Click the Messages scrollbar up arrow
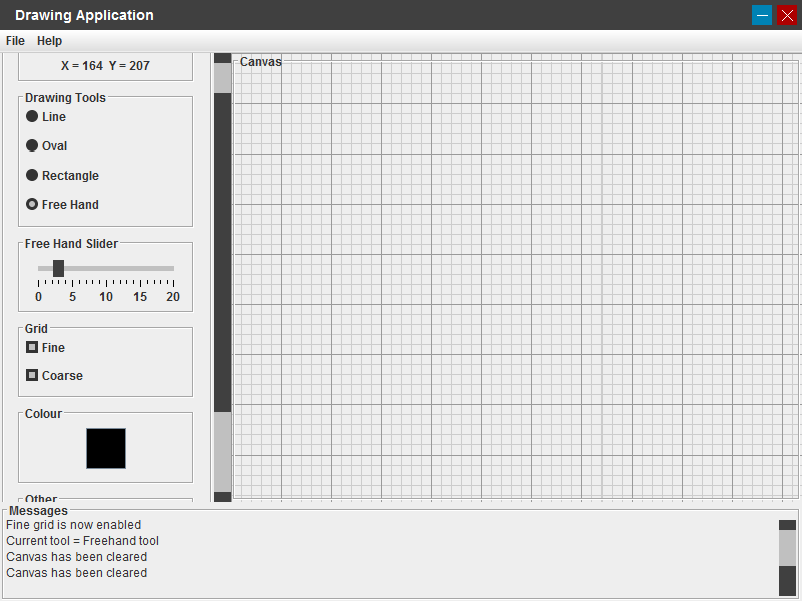The height and width of the screenshot is (601, 802). [787, 525]
